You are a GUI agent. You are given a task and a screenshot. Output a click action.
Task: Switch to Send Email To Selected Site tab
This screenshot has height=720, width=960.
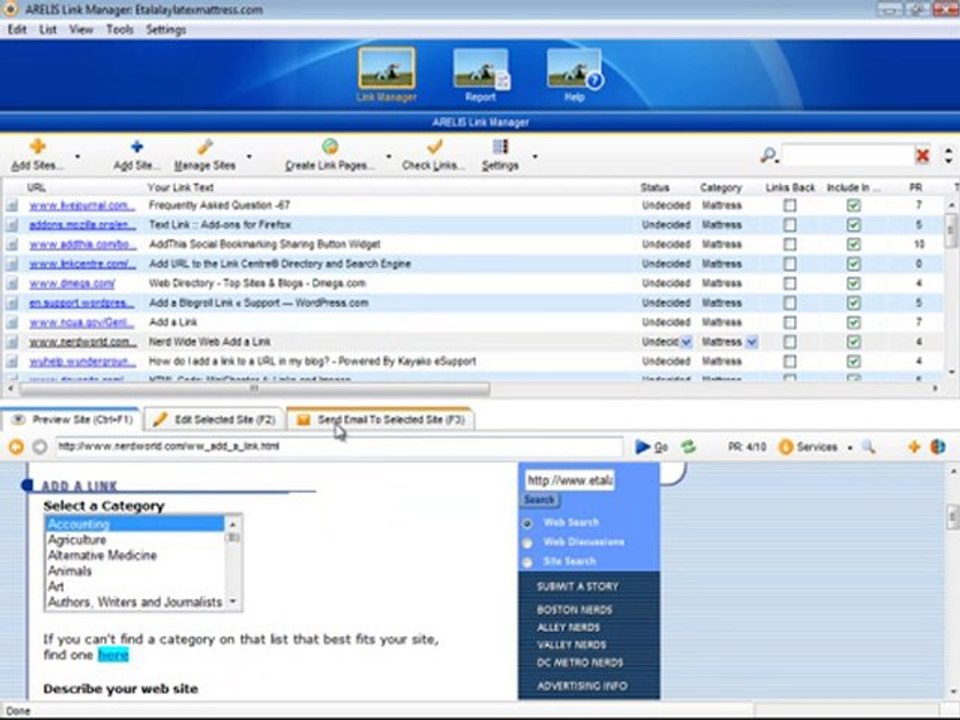[380, 419]
